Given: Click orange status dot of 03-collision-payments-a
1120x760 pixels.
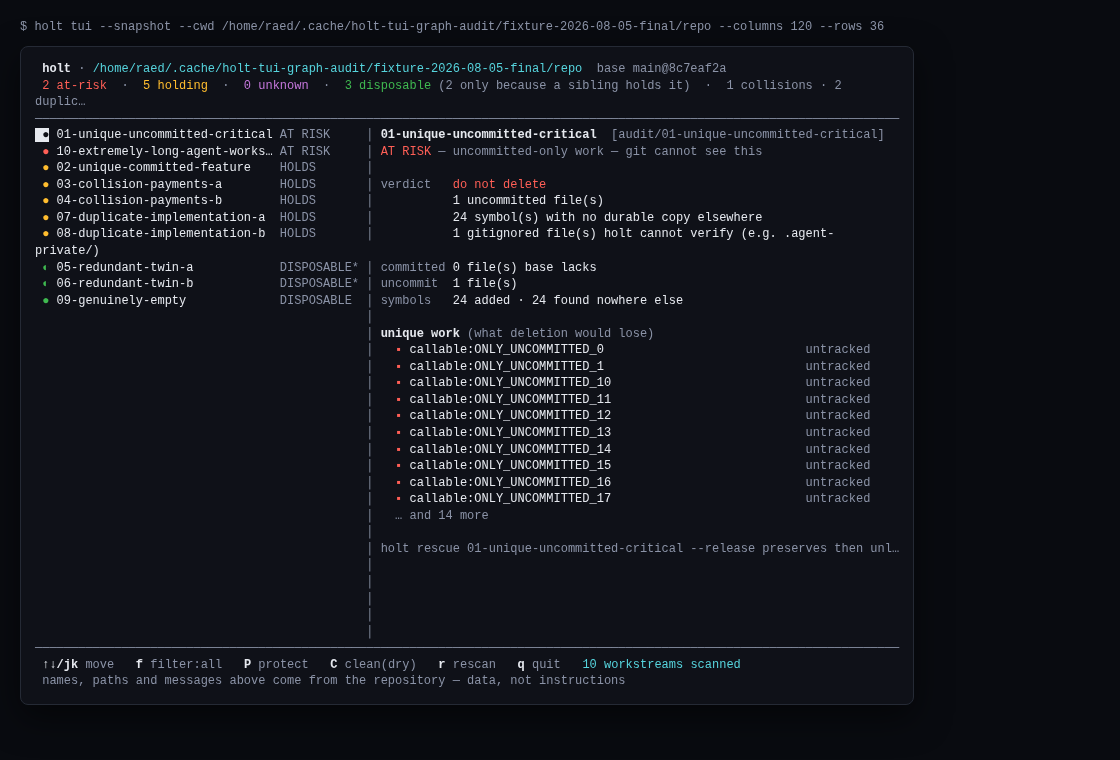Looking at the screenshot, I should click(x=46, y=184).
